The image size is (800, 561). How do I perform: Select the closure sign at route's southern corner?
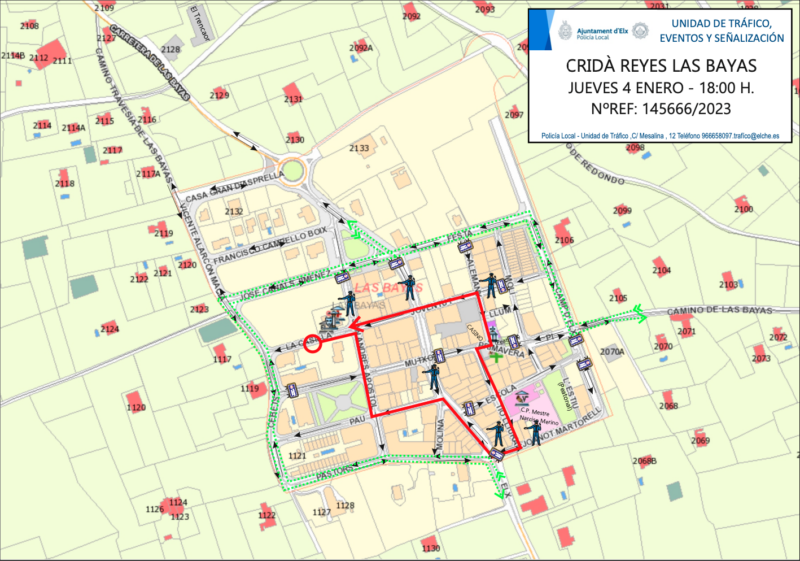pos(497,455)
